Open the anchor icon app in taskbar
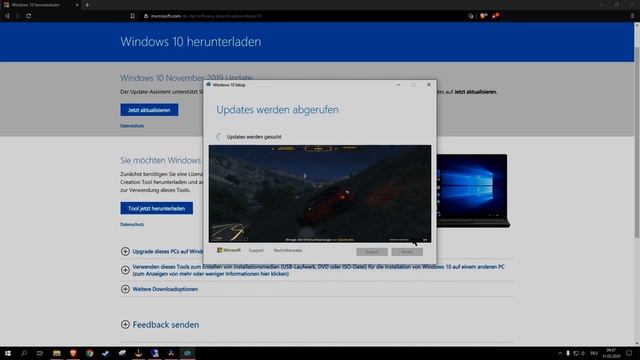The height and width of the screenshot is (360, 640). (x=138, y=353)
